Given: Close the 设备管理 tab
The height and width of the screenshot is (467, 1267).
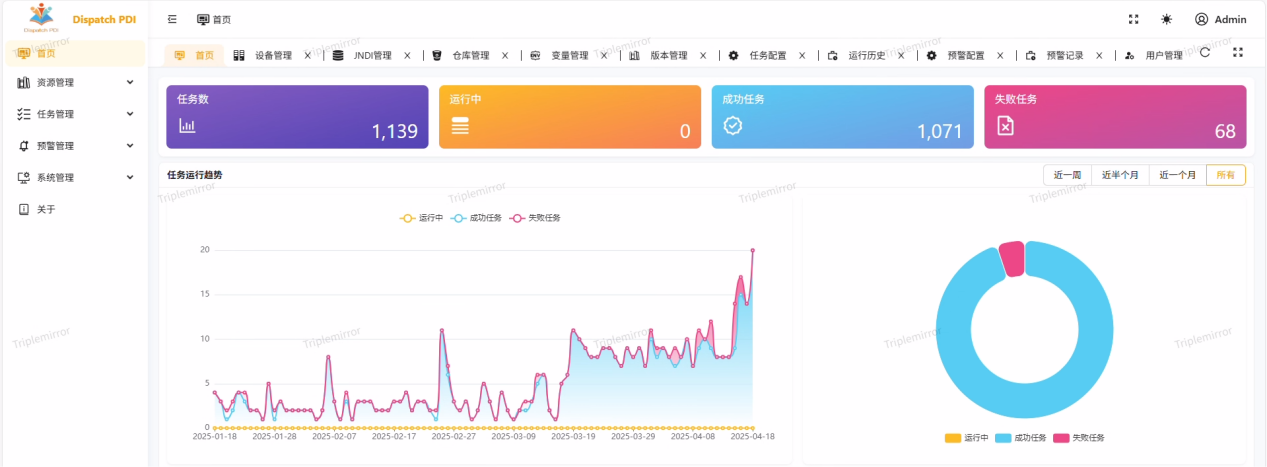Looking at the screenshot, I should click(307, 56).
